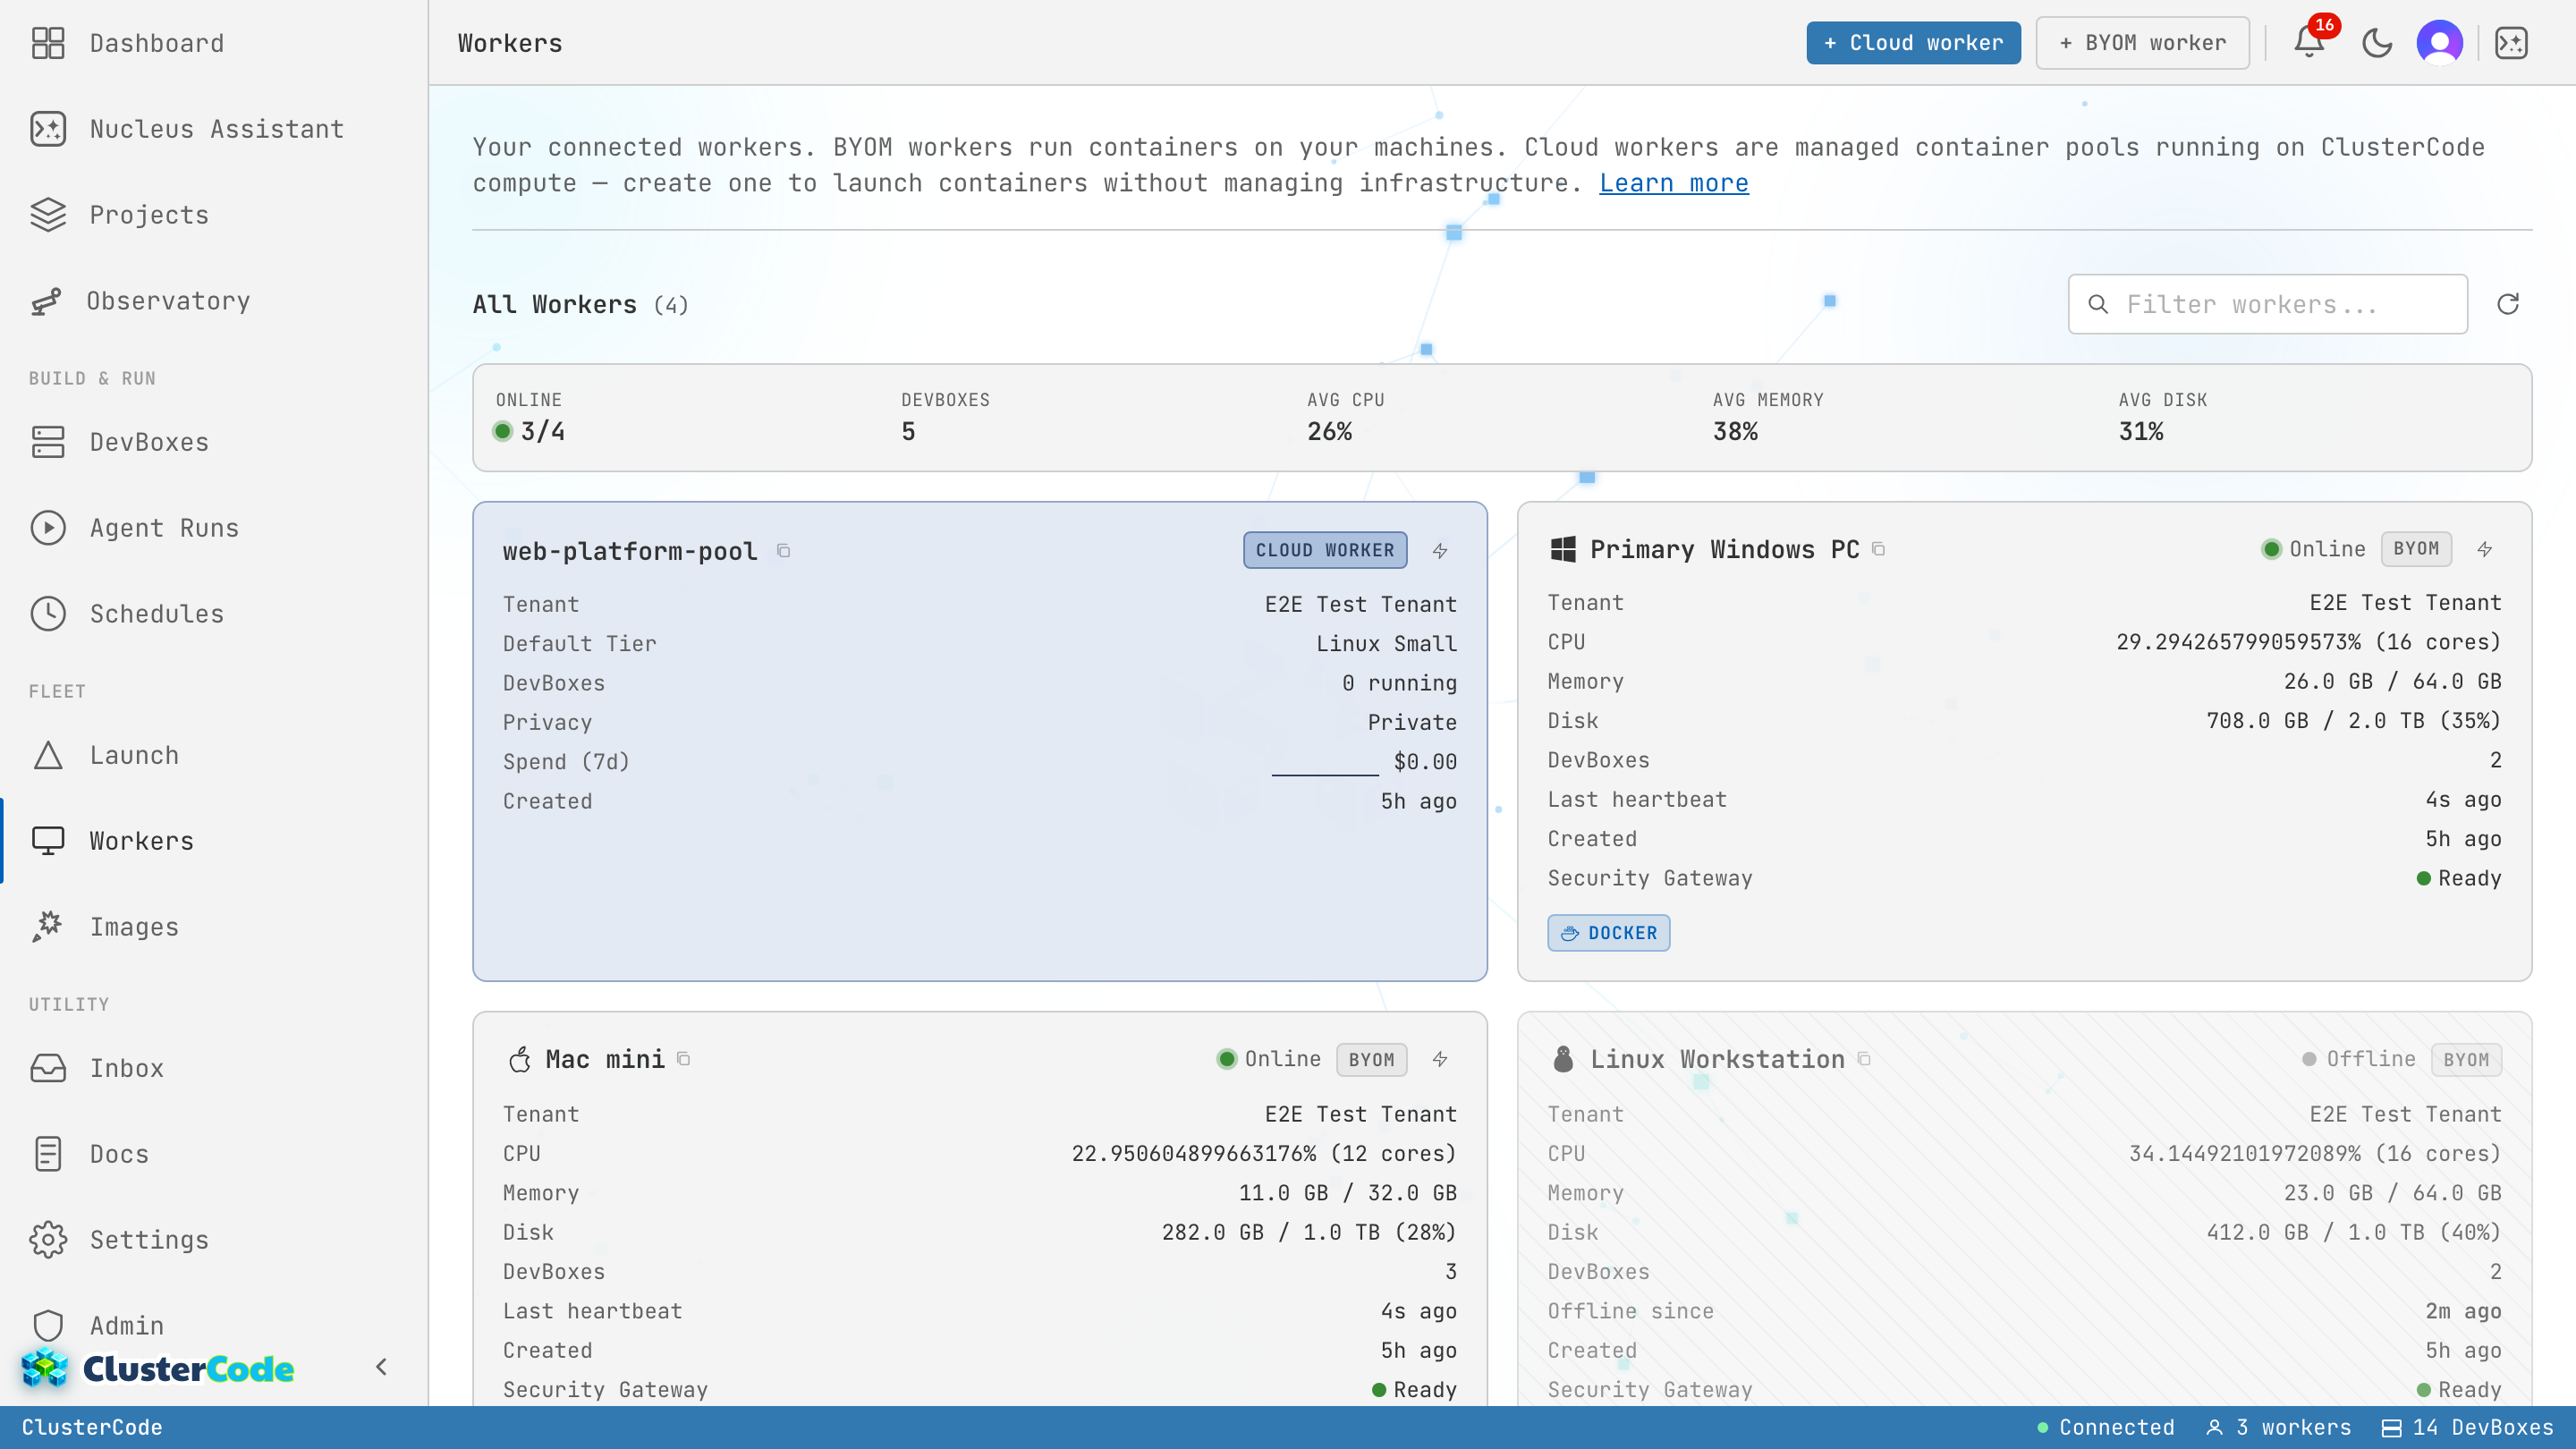Click 3 workers in status bar

click(x=2278, y=1427)
